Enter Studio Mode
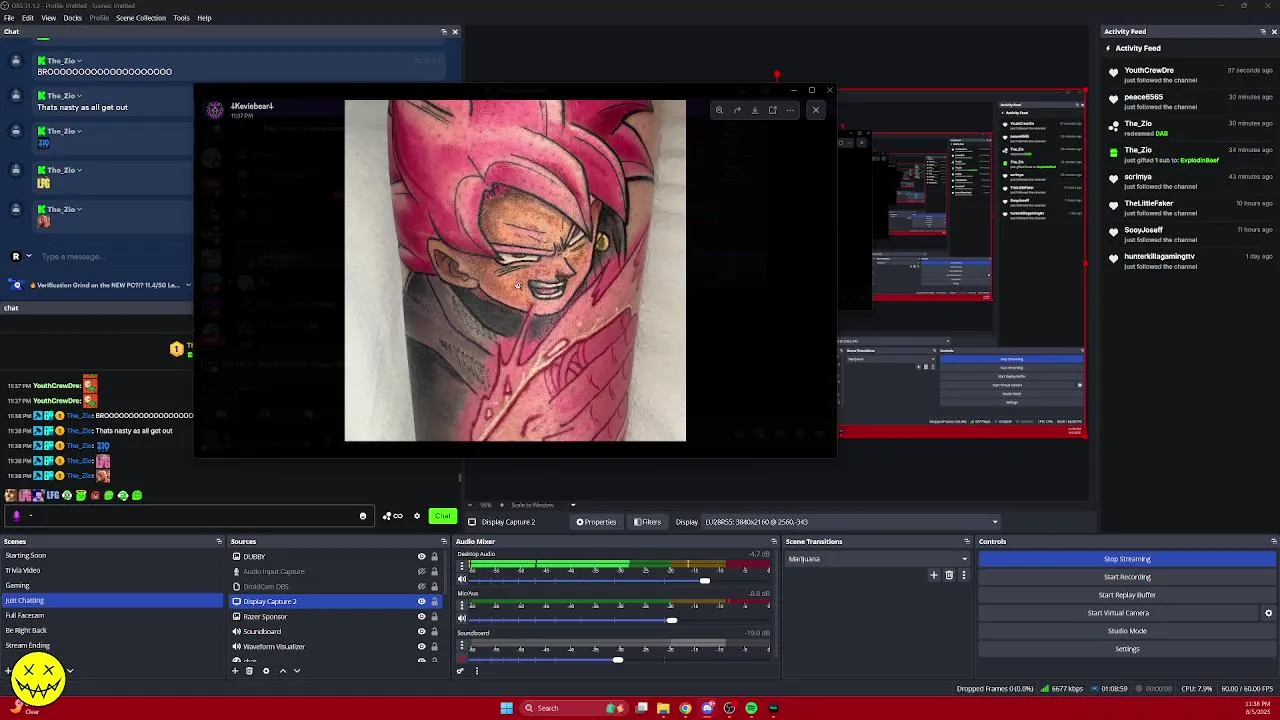The width and height of the screenshot is (1280, 720). pyautogui.click(x=1127, y=631)
